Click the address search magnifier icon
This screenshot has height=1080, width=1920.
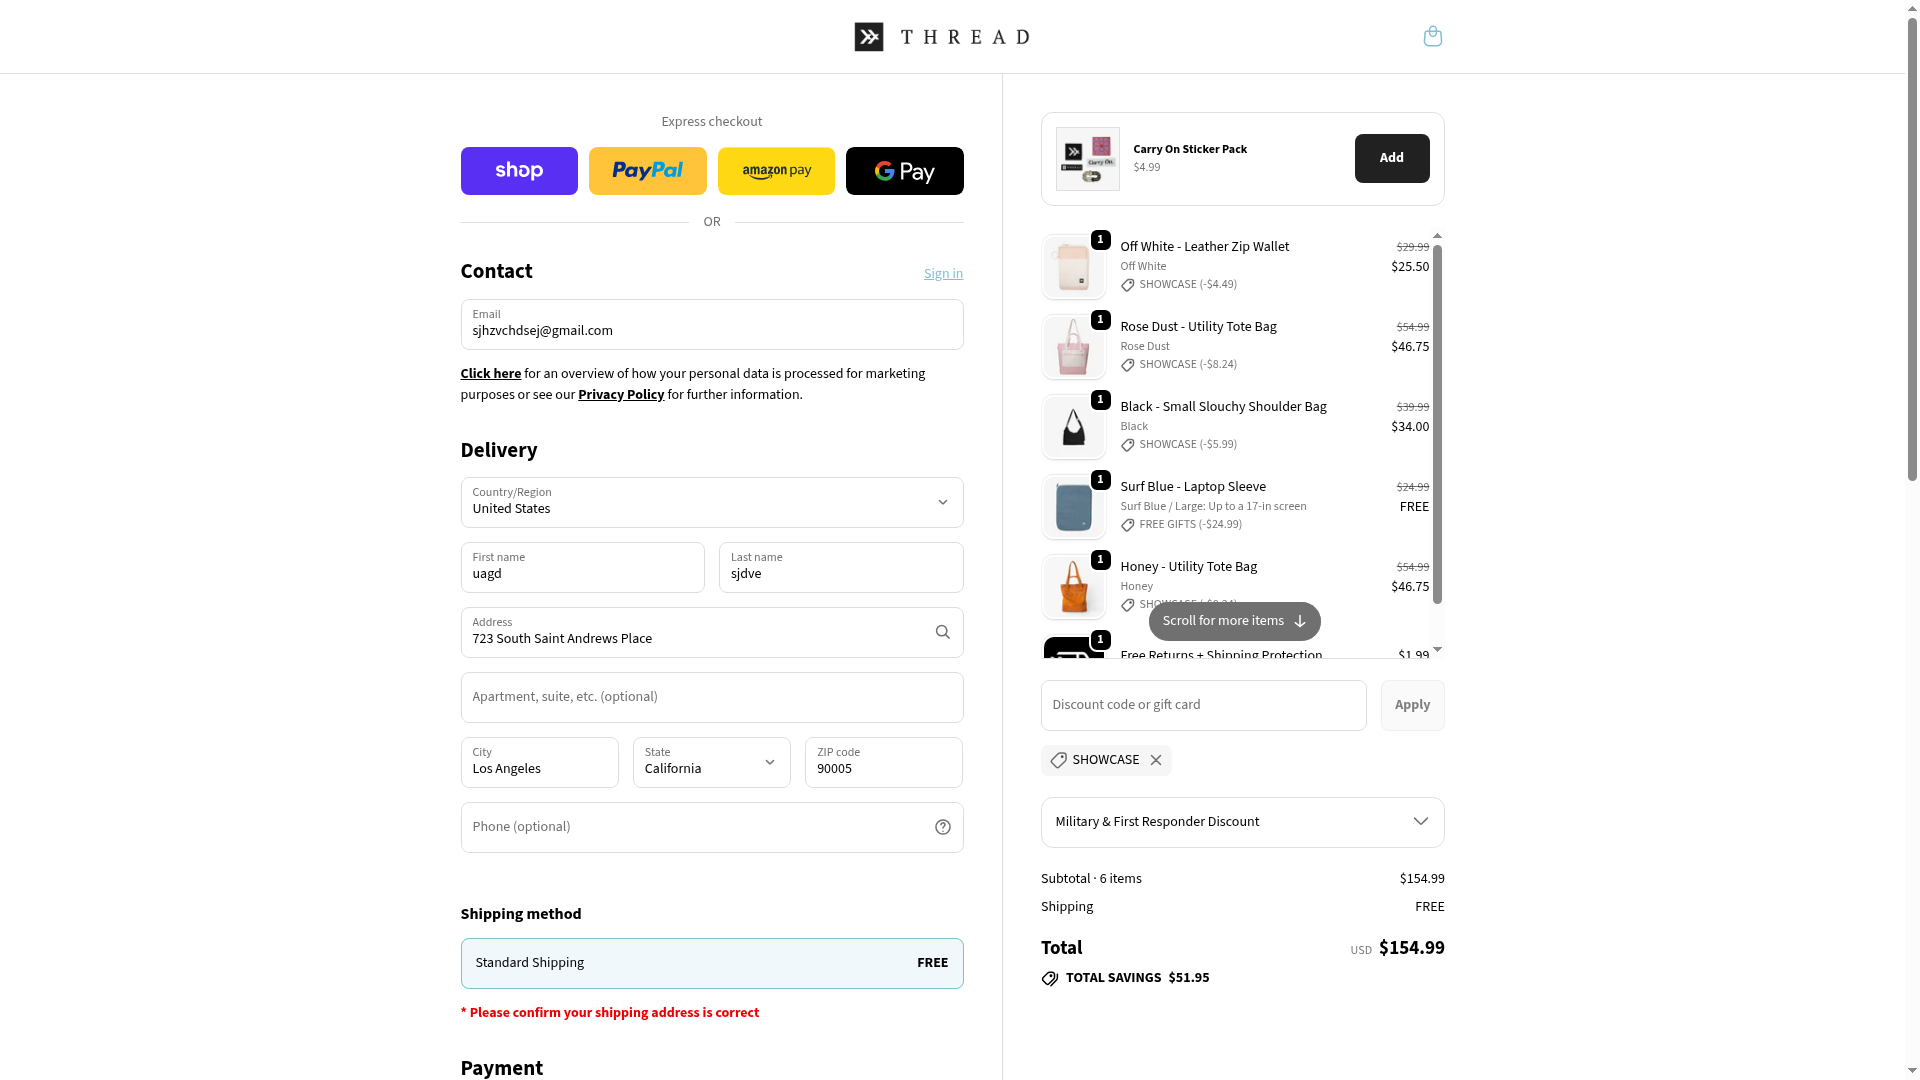click(942, 632)
